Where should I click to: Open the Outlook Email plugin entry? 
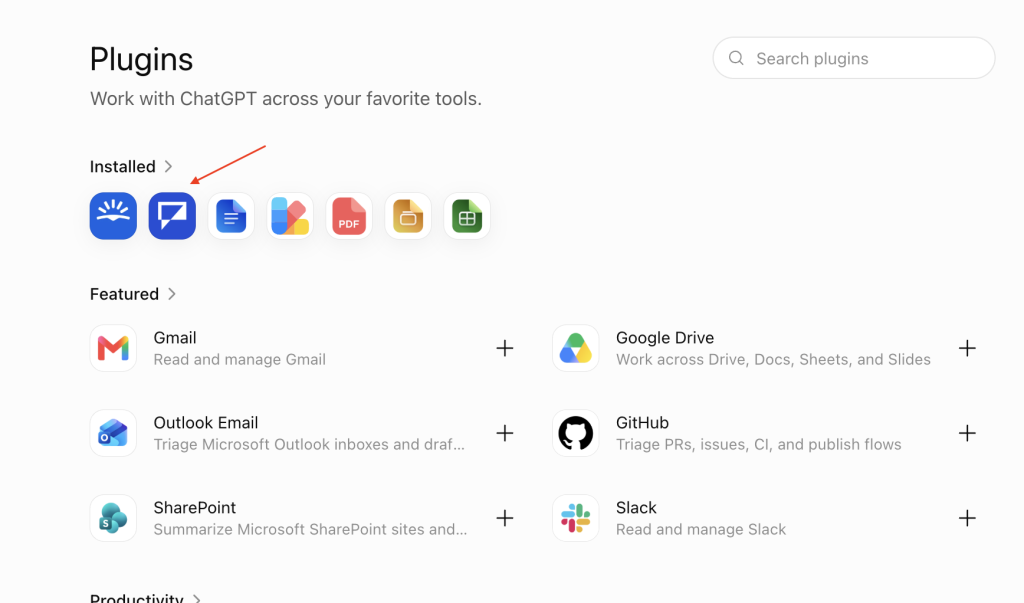[x=302, y=433]
